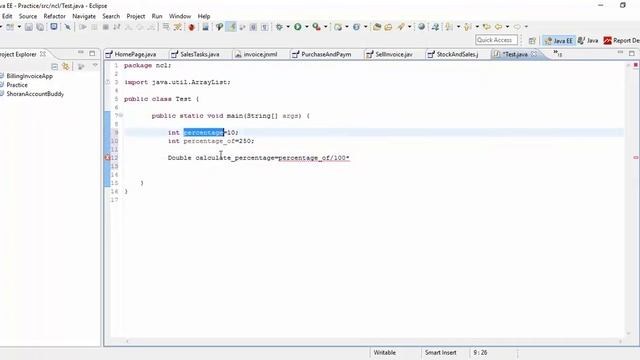Toggle Skip All Breakpoints icon

click(x=67, y=27)
